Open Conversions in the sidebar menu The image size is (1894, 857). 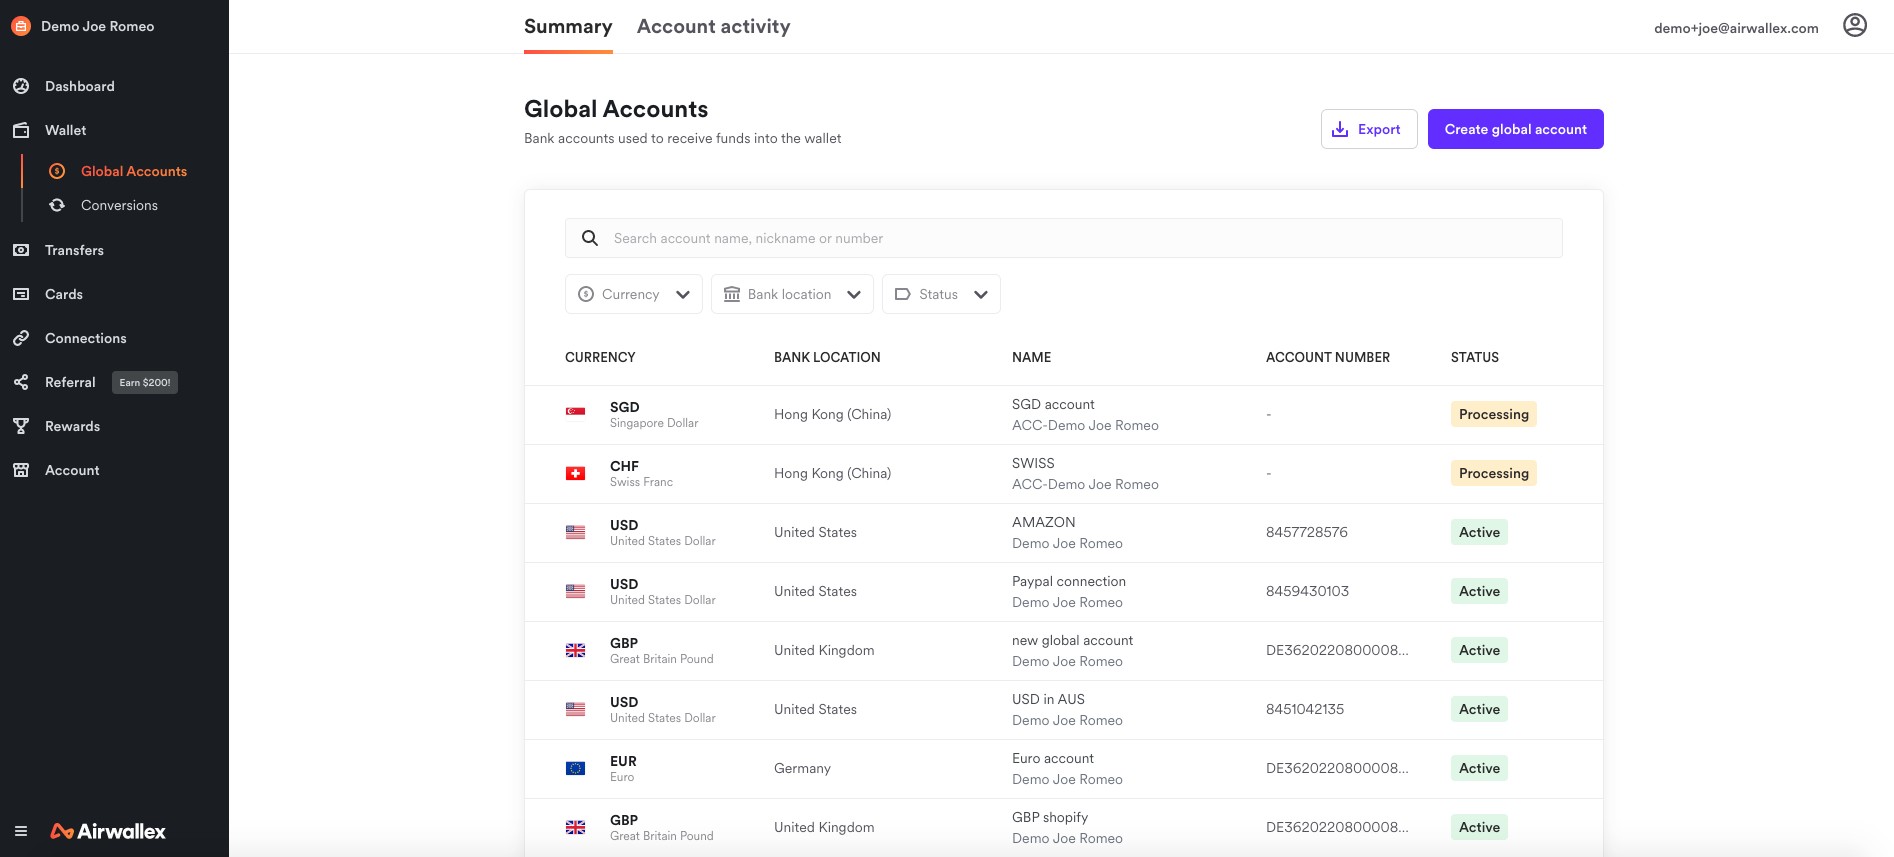[x=119, y=205]
